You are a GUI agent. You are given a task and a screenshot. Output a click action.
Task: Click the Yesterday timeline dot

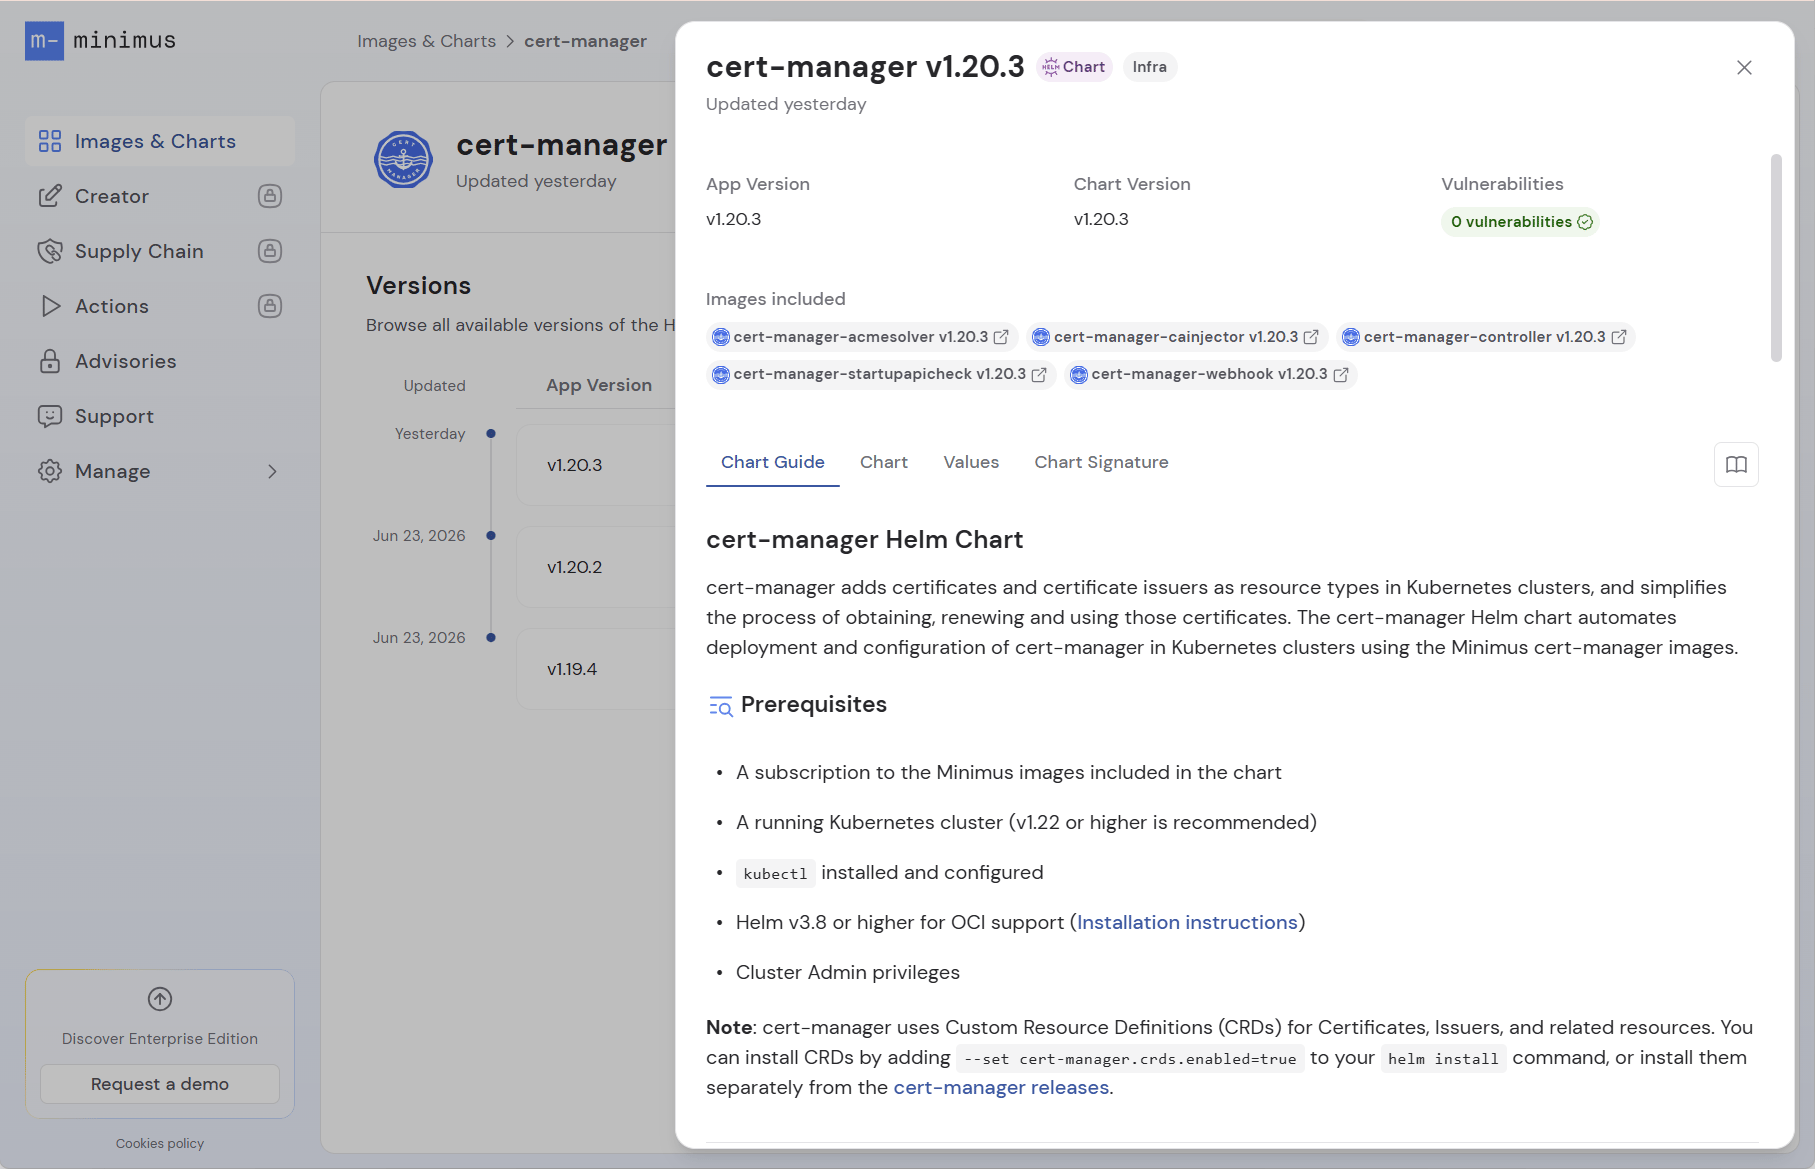click(x=491, y=434)
